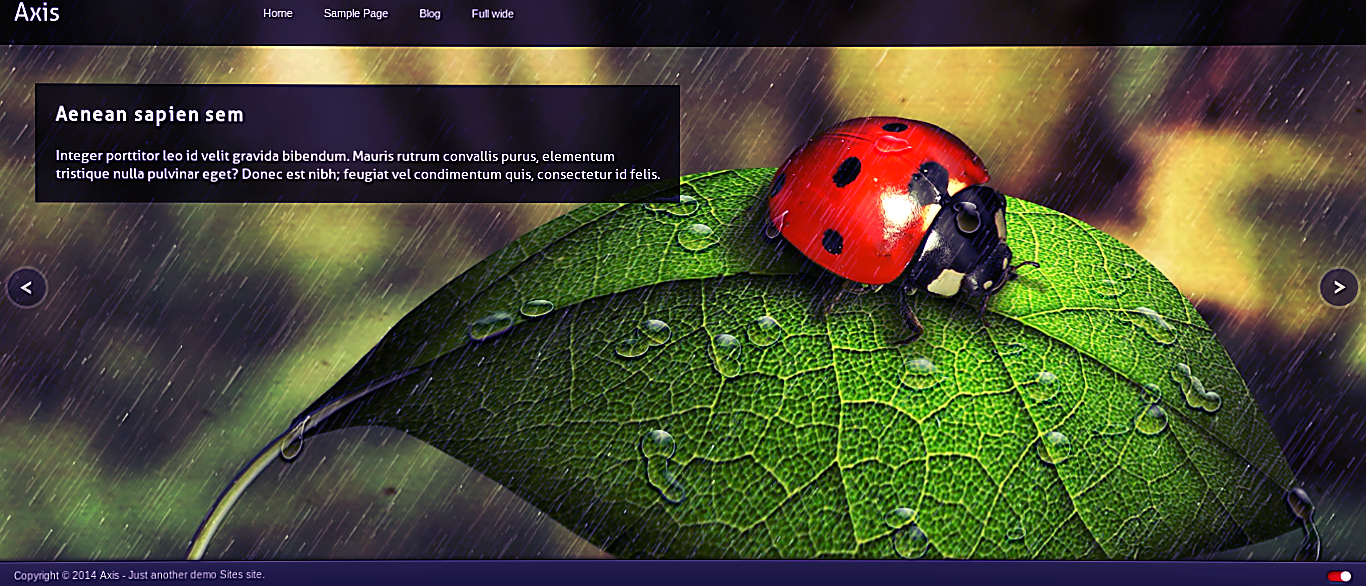Go to the previous slide arrow
This screenshot has height=586, width=1366.
(27, 288)
